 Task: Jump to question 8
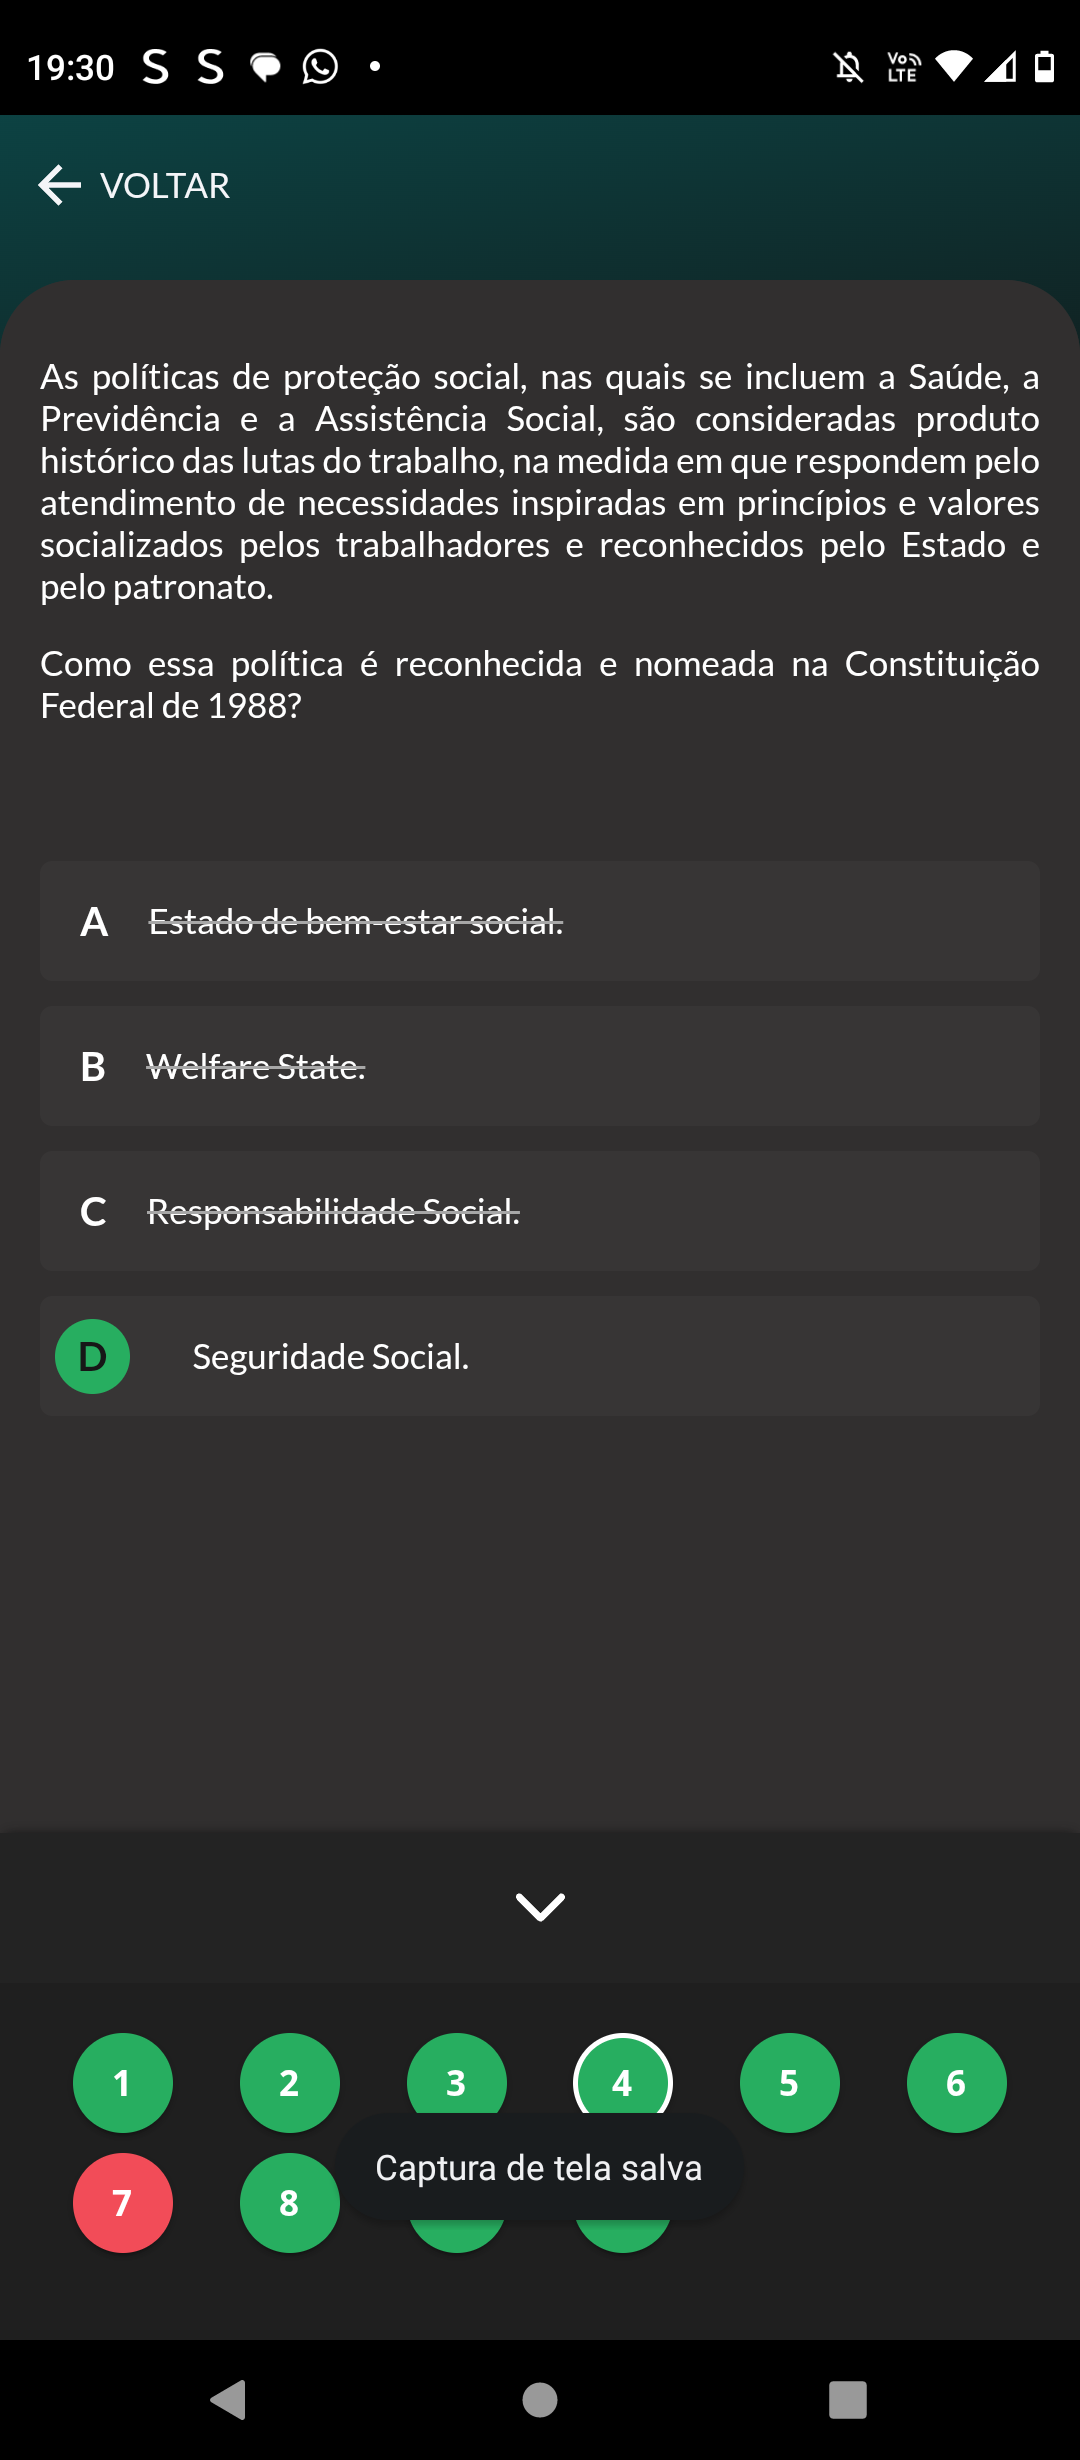289,2202
